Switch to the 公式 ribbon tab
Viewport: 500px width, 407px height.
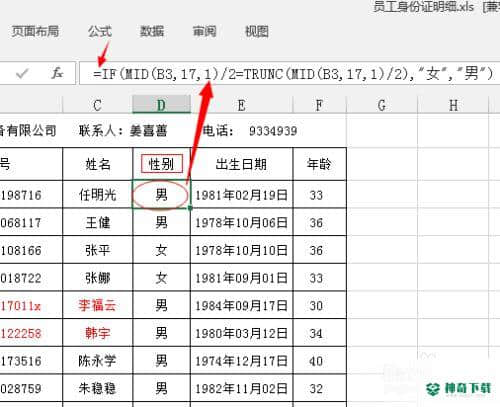tap(100, 31)
